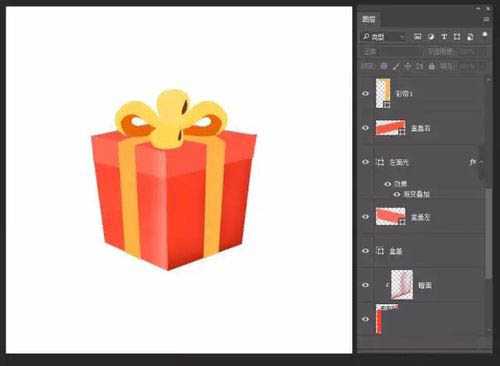This screenshot has width=500, height=366.
Task: Click the smart object filter icon
Action: point(470,36)
